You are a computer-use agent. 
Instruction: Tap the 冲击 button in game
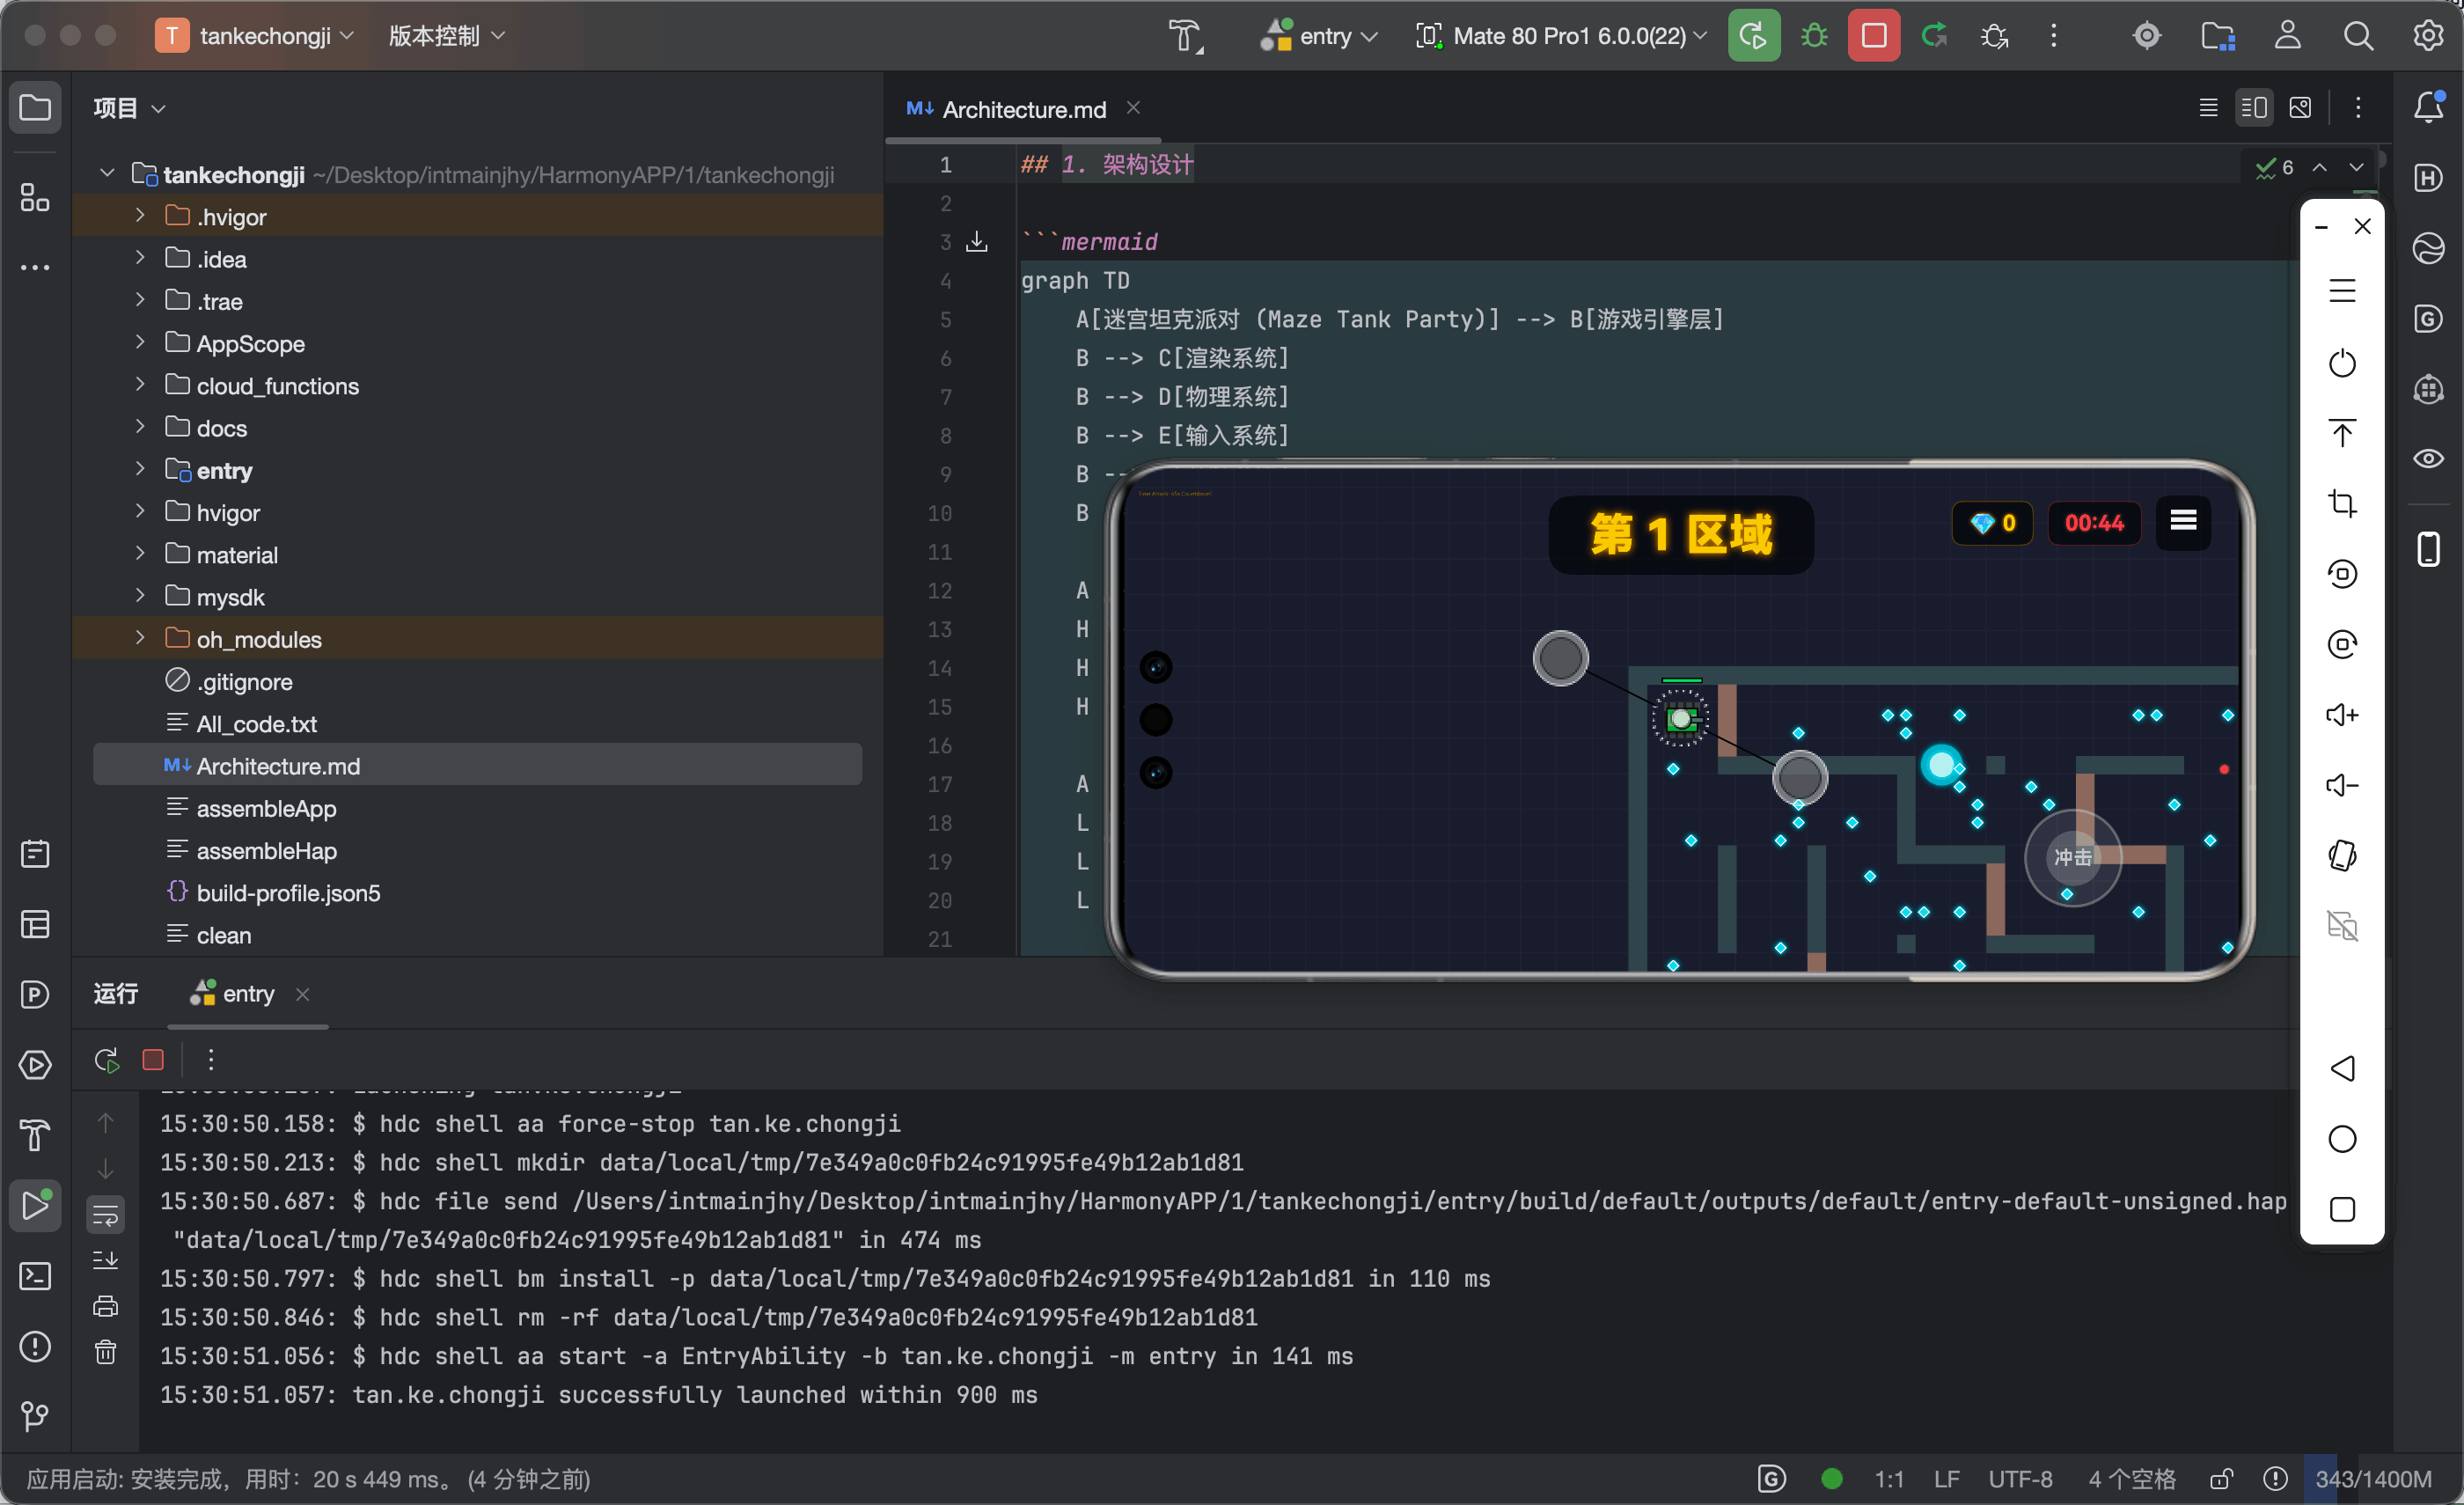[2072, 857]
